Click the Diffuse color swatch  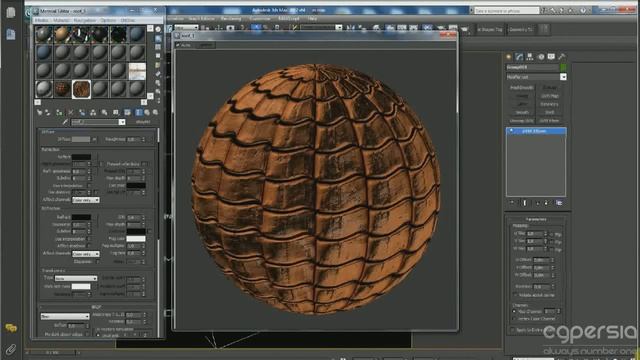point(81,140)
